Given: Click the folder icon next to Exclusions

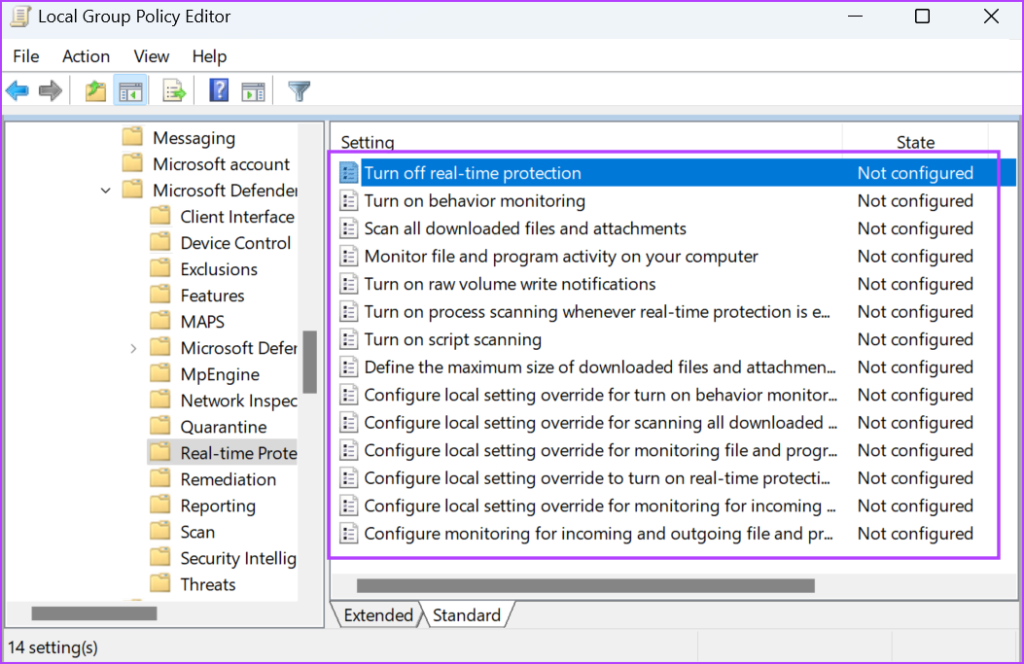Looking at the screenshot, I should [x=160, y=268].
